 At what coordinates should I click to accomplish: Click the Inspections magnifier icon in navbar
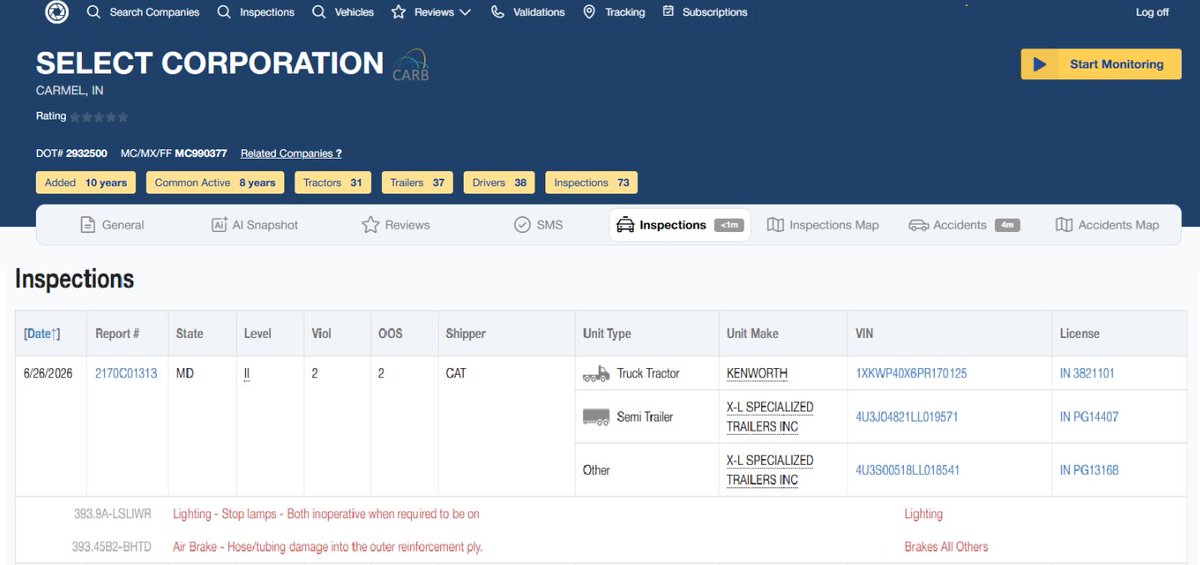pos(224,12)
